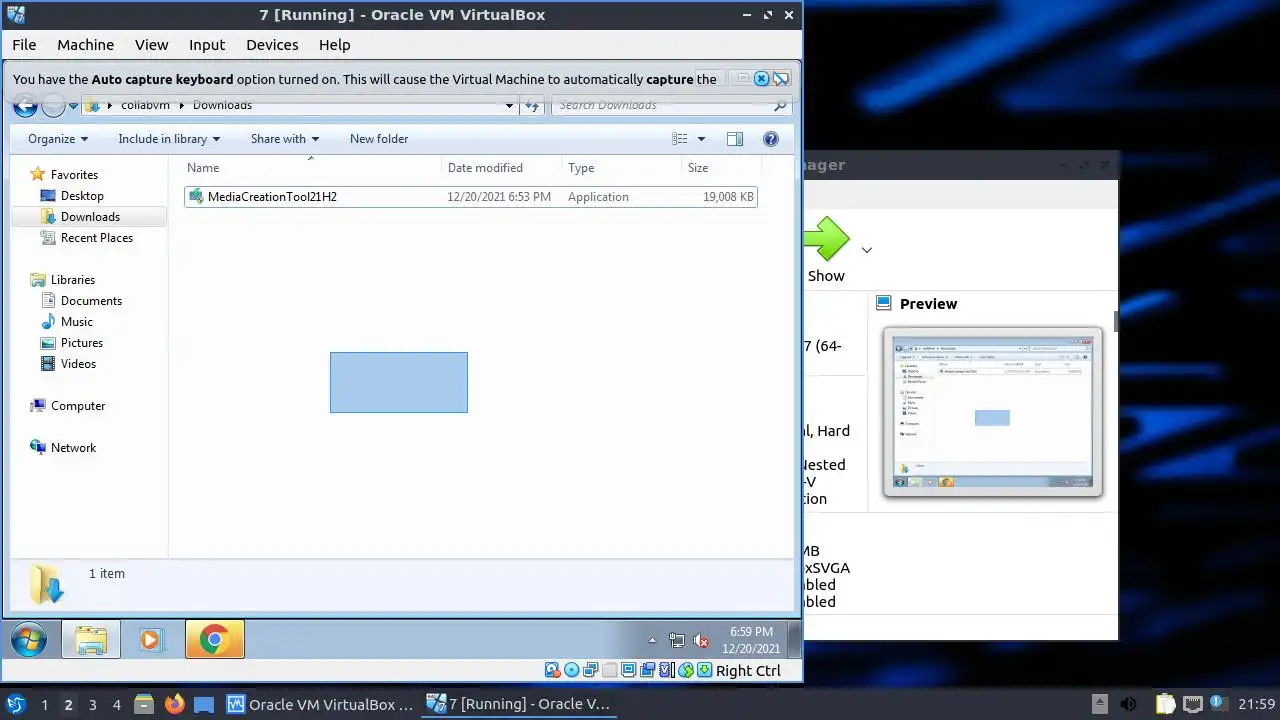Click the Windows 7 Start button
This screenshot has height=720, width=1280.
29,640
